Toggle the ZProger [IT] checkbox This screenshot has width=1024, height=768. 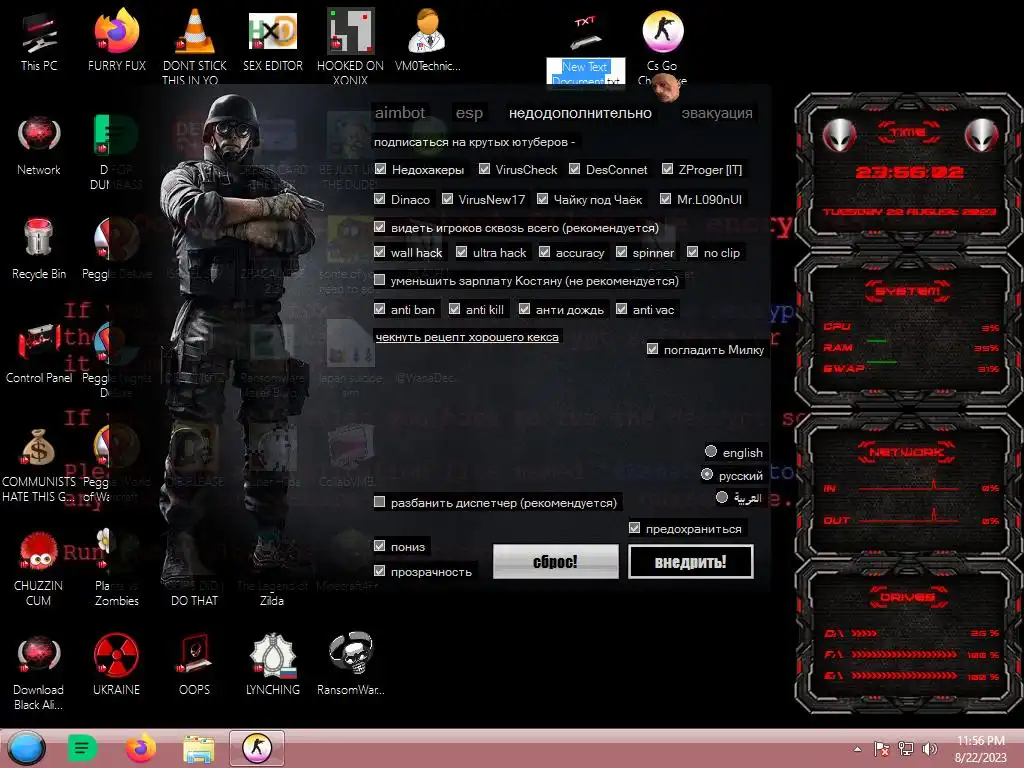point(667,169)
